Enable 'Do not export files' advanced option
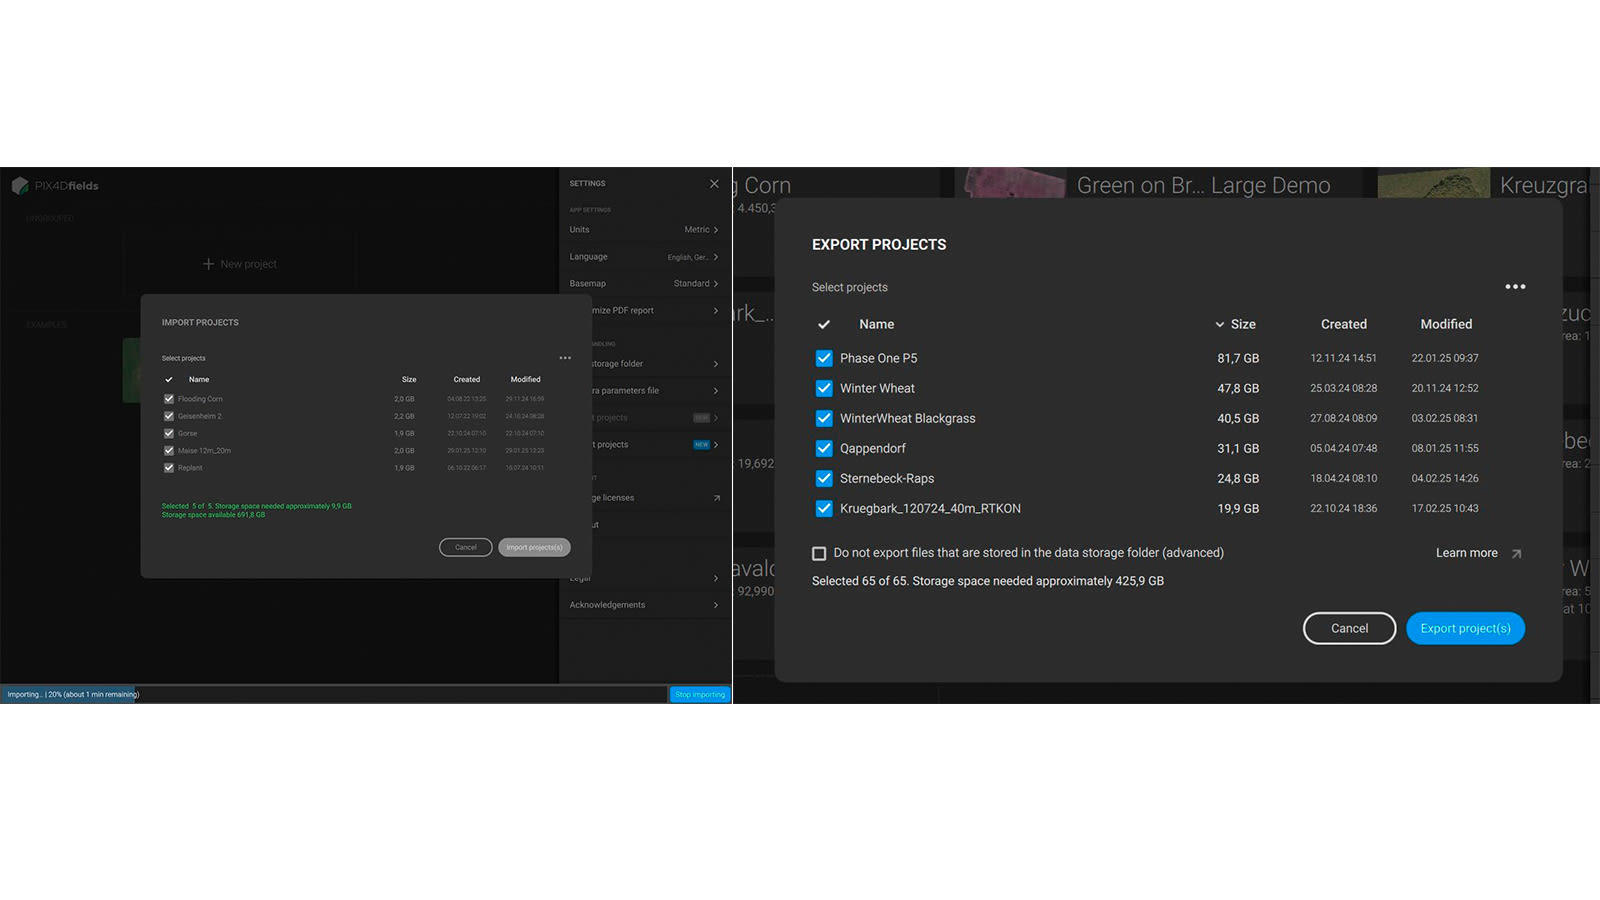The width and height of the screenshot is (1600, 900). tap(819, 554)
